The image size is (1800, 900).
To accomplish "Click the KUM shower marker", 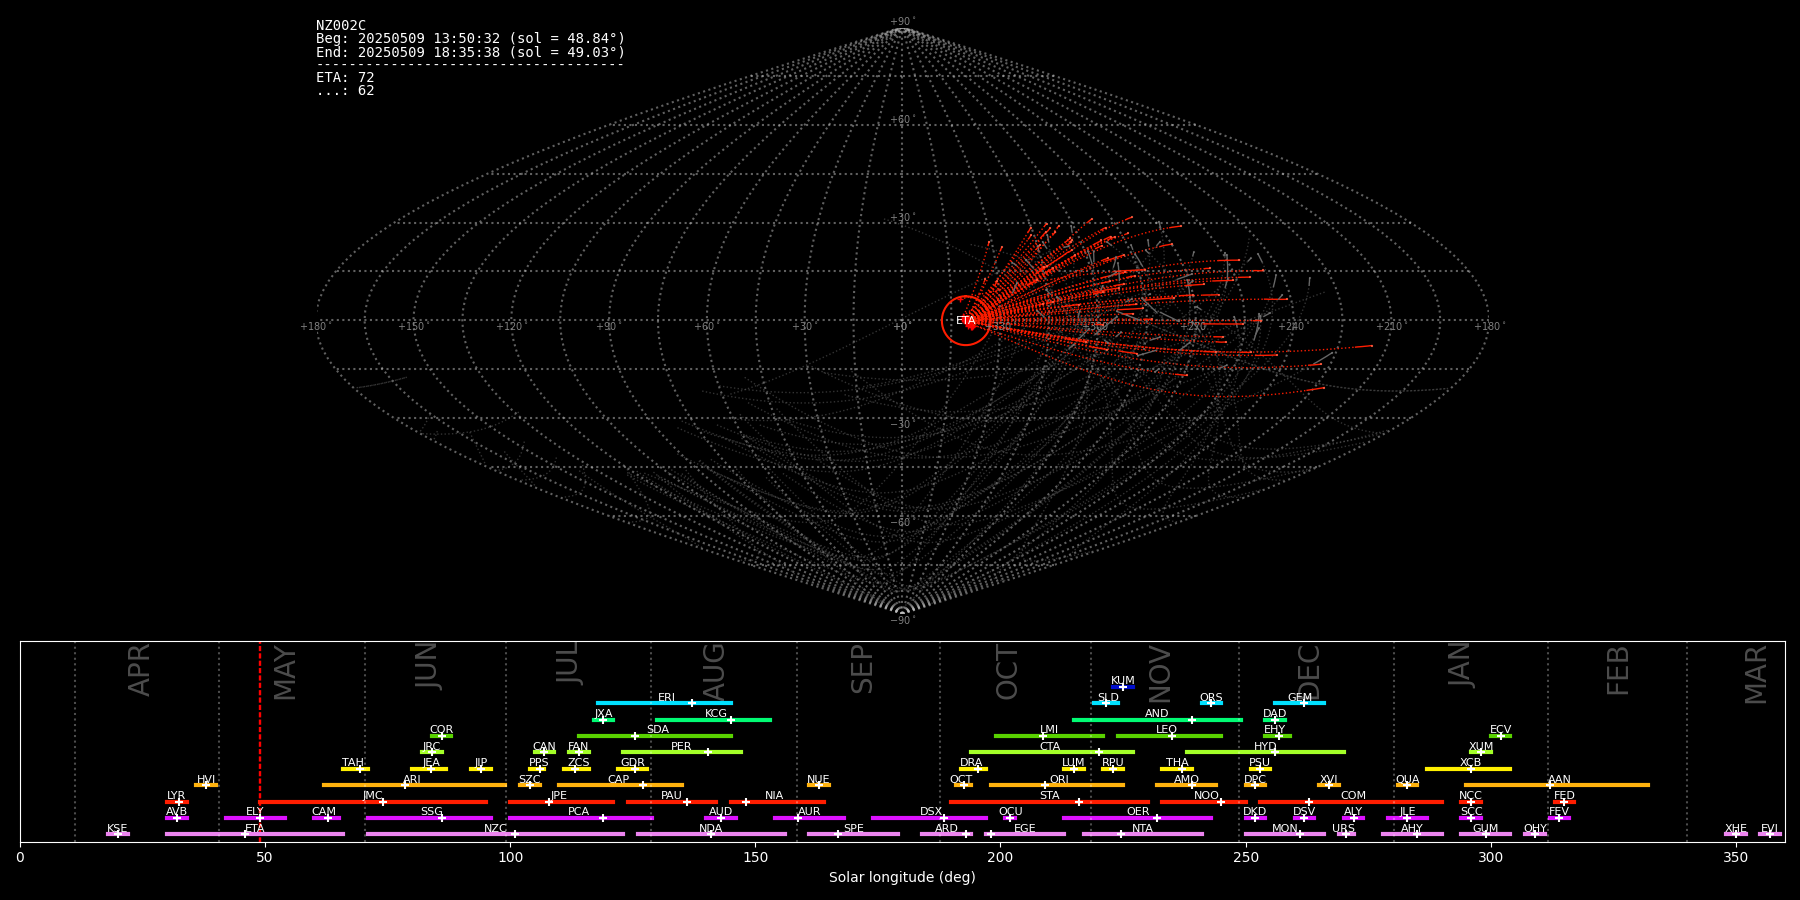I will 1123,687.
